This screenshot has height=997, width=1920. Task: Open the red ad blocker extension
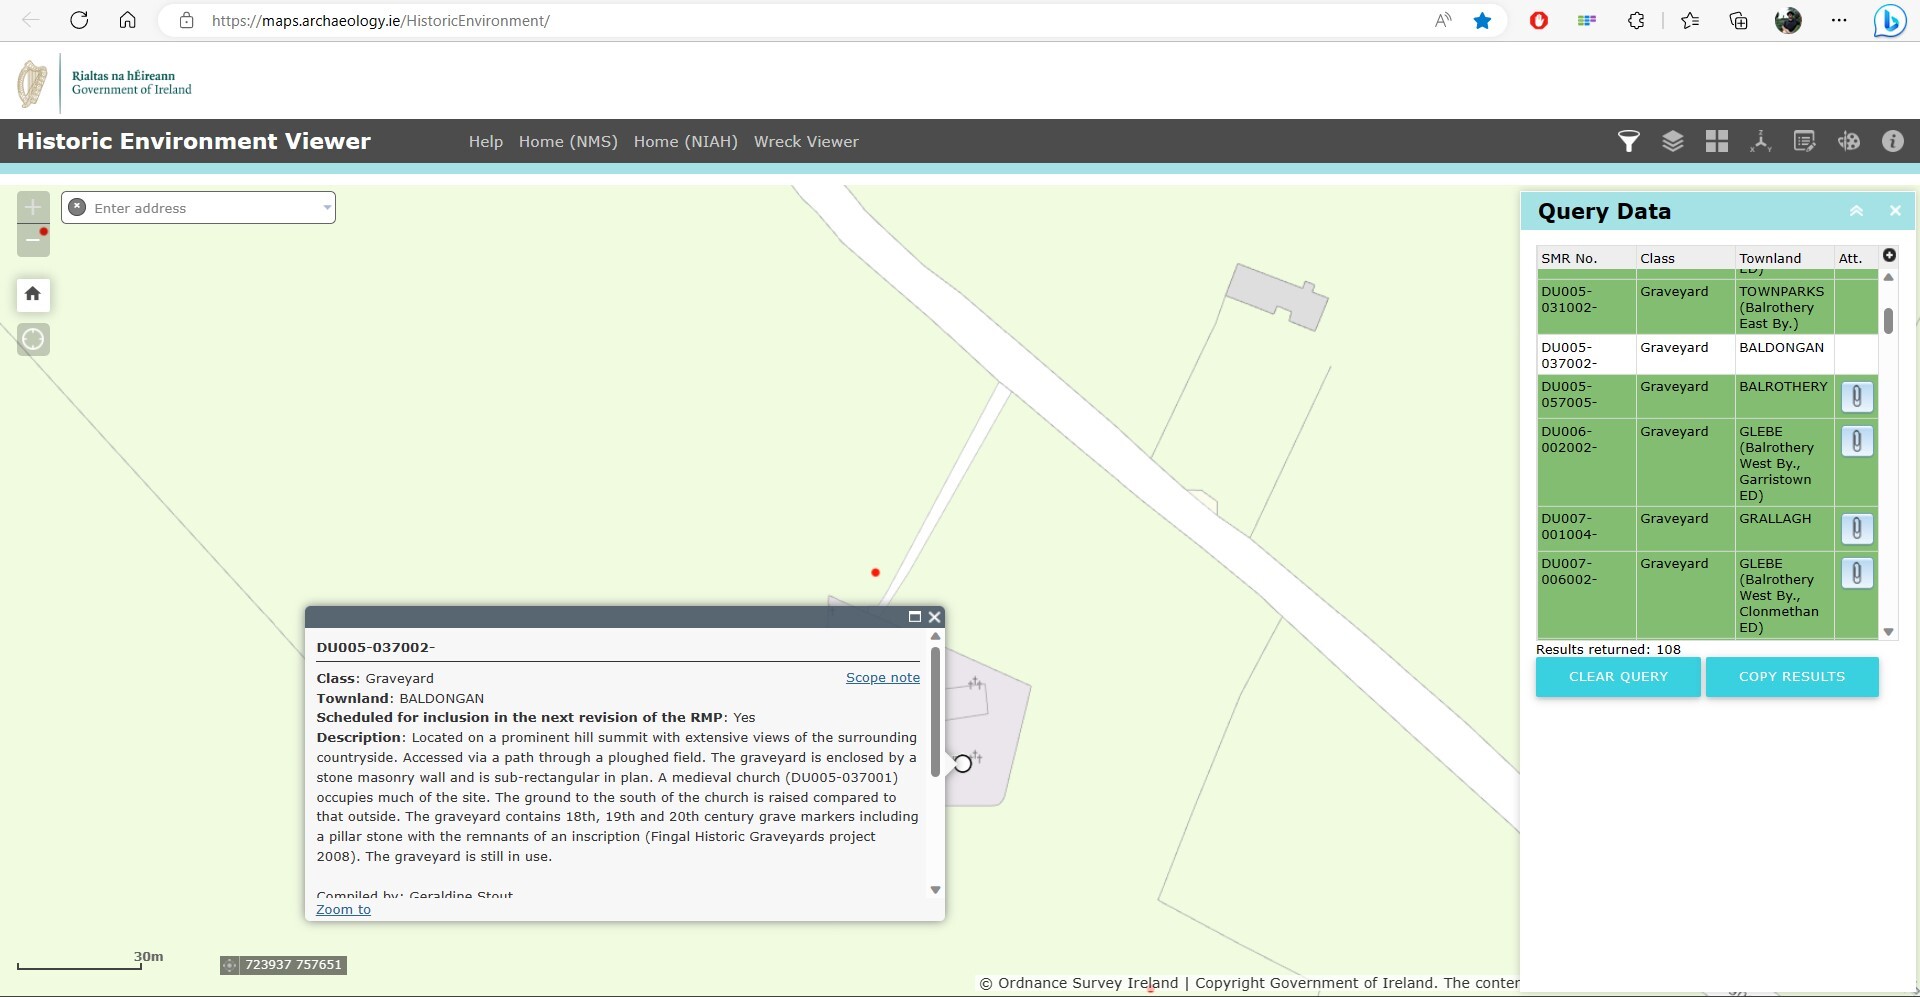[1539, 20]
